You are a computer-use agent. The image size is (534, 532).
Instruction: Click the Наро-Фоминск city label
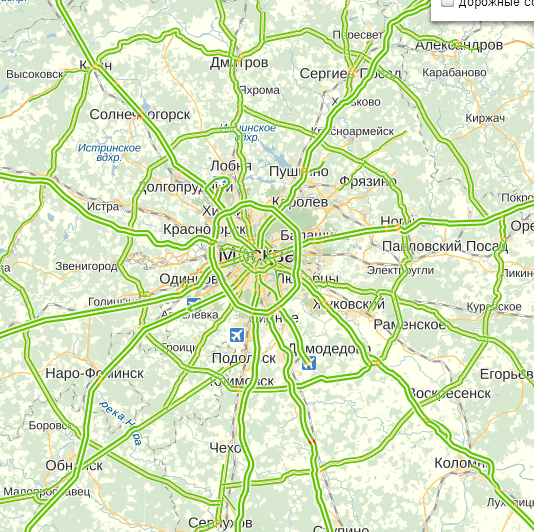pyautogui.click(x=94, y=374)
